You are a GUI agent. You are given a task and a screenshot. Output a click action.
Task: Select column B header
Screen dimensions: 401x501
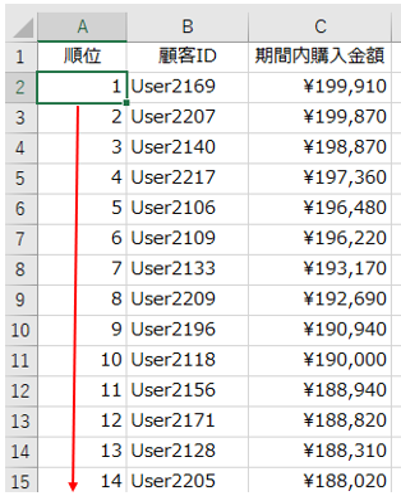click(x=188, y=27)
